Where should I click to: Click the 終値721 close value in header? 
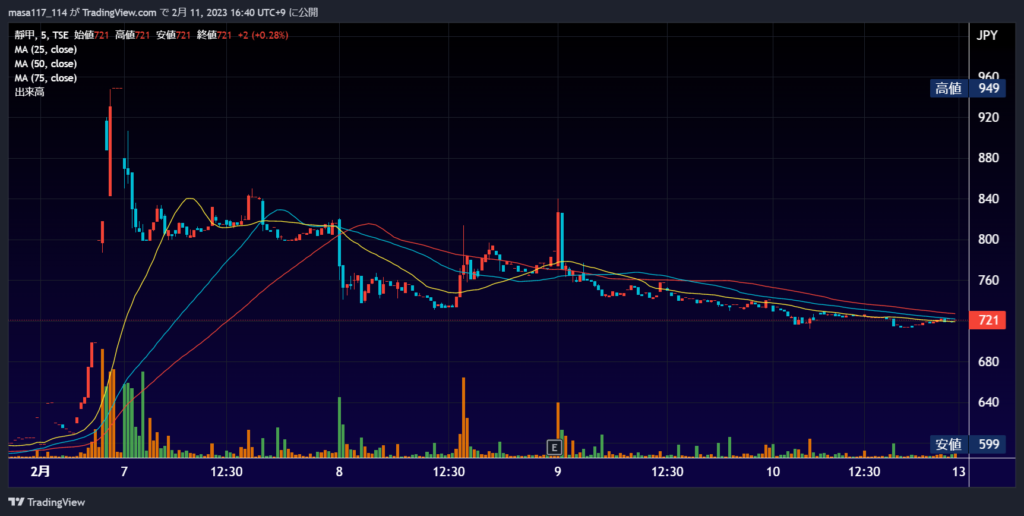[x=214, y=35]
